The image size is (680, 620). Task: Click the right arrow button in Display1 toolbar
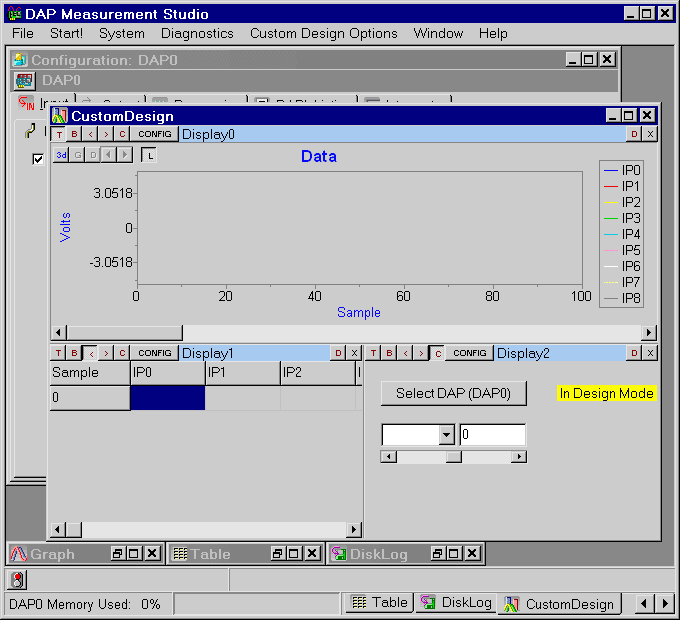(106, 353)
